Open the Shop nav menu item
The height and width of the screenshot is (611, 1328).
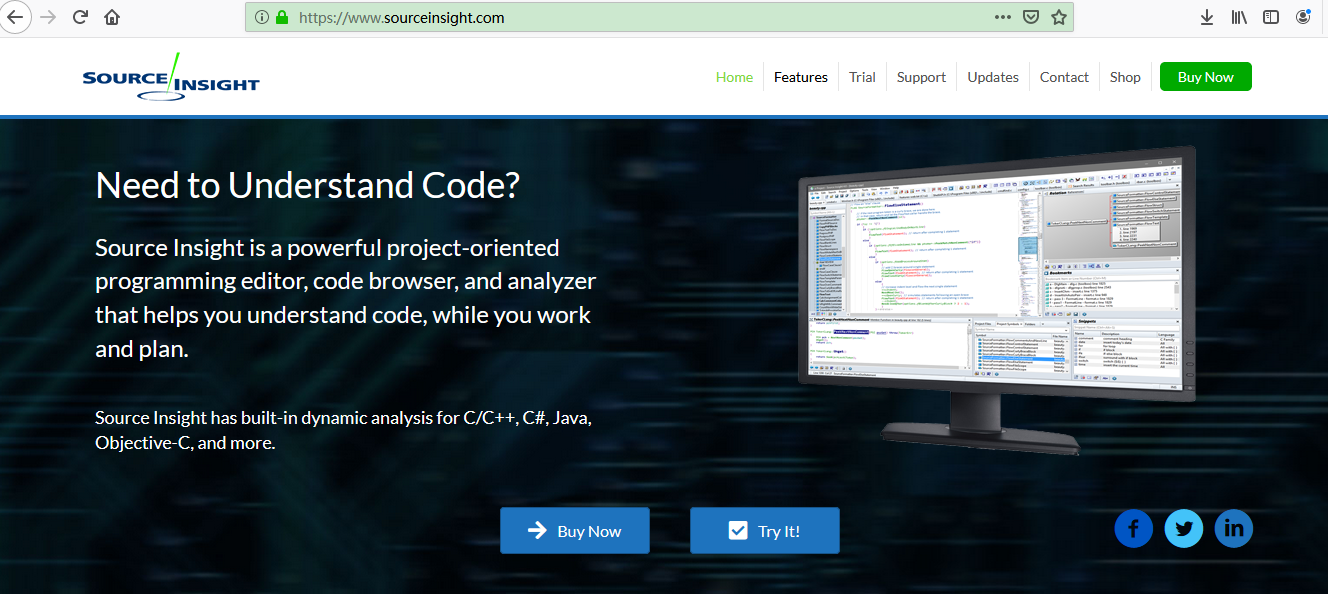point(1125,77)
